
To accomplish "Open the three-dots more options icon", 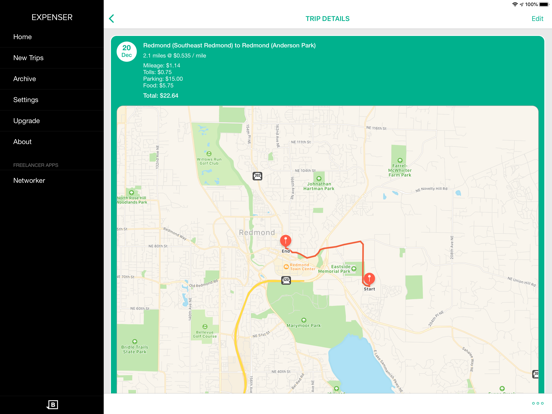I will click(x=538, y=403).
